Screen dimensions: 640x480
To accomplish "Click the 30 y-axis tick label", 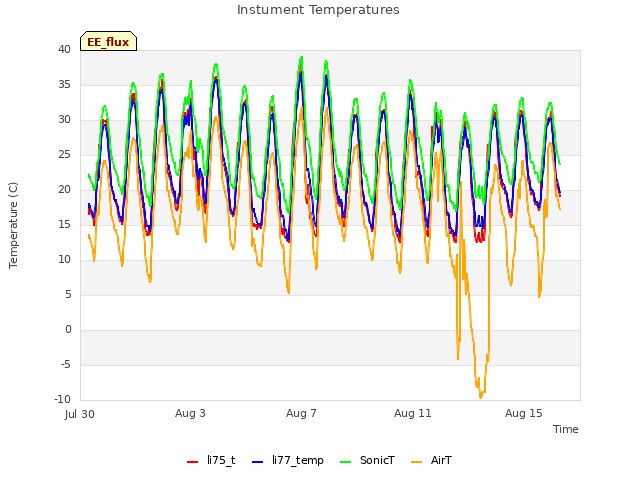I will pos(64,120).
